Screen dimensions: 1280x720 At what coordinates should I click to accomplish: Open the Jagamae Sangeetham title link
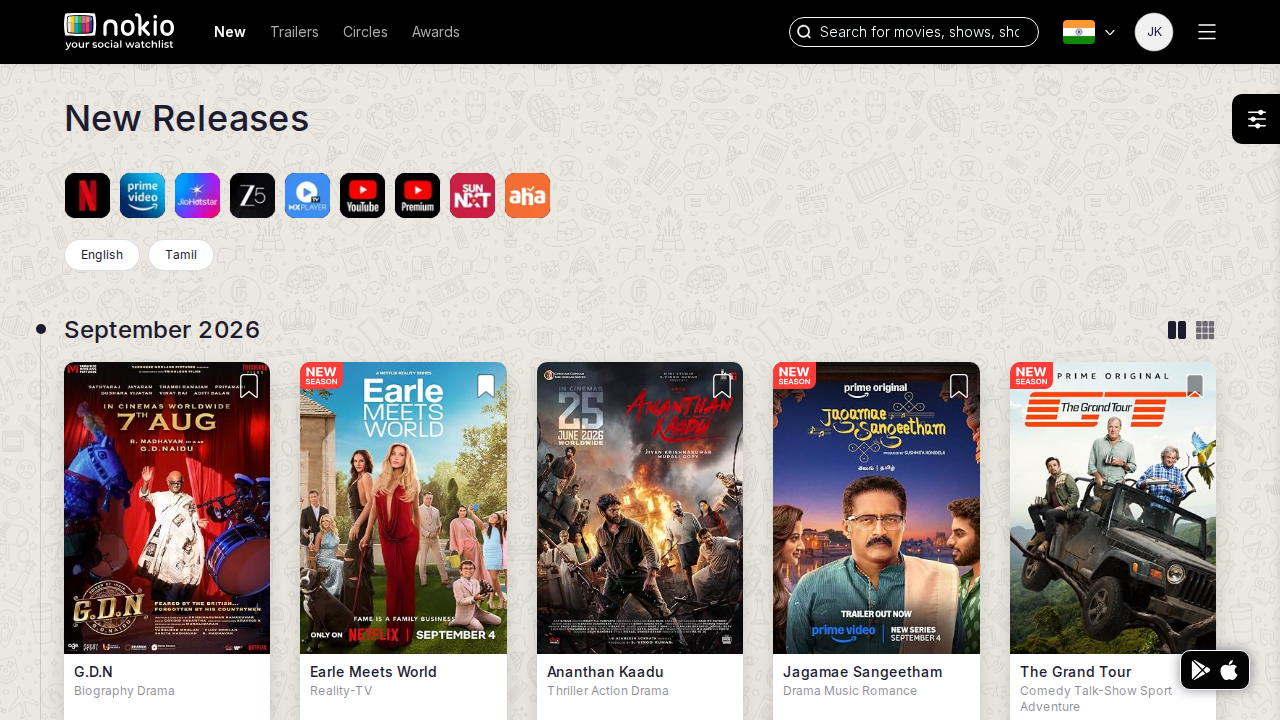[862, 672]
